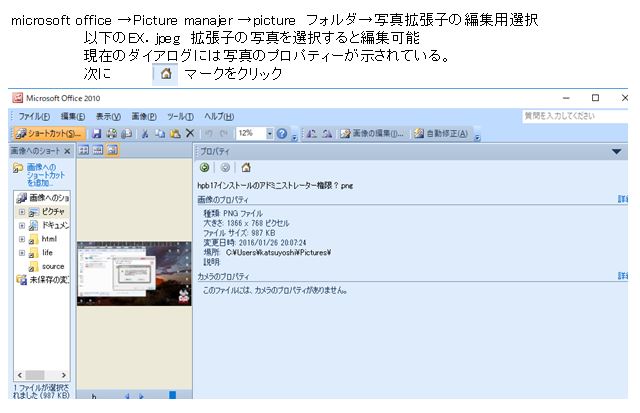Click the Save icon in the toolbar
Screen dimensions: 640x413
click(x=97, y=133)
